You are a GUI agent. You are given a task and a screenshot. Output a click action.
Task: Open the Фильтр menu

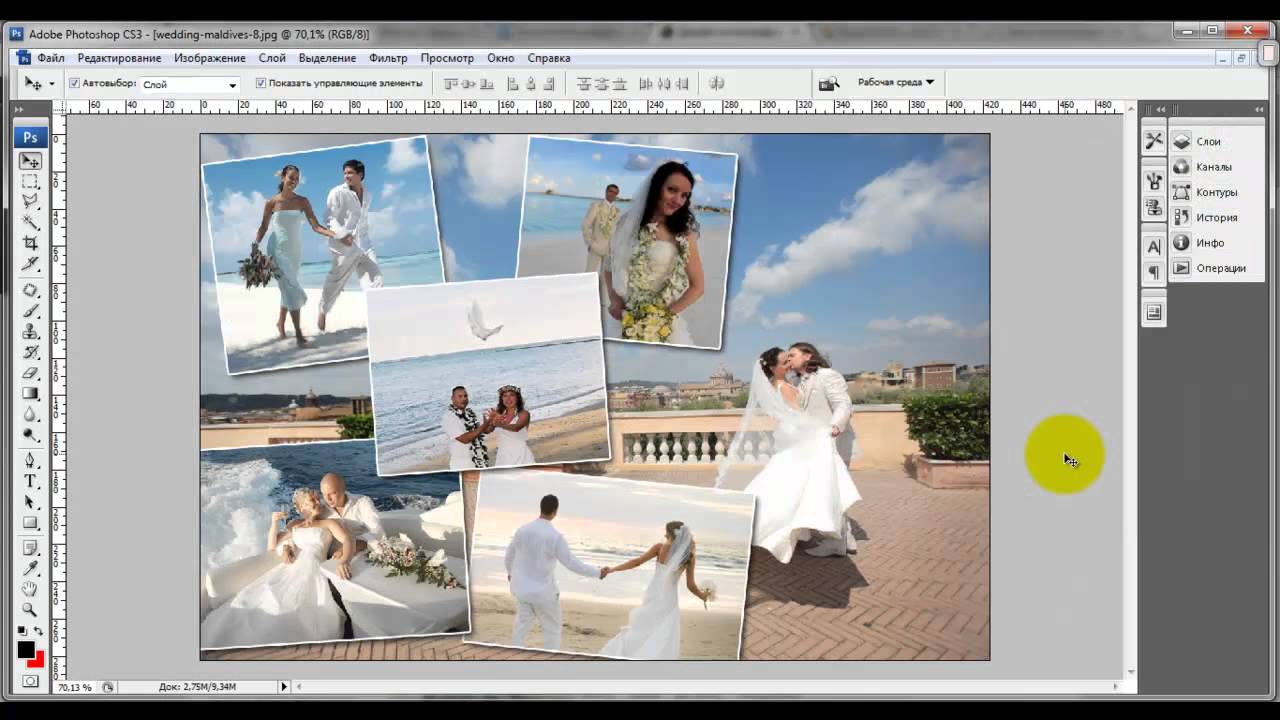point(388,58)
